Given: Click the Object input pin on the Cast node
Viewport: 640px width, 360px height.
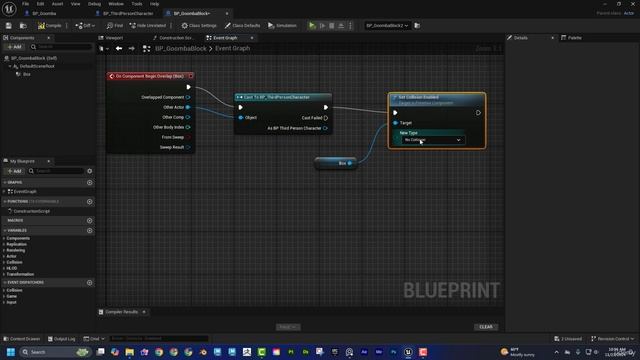Looking at the screenshot, I should [x=241, y=118].
